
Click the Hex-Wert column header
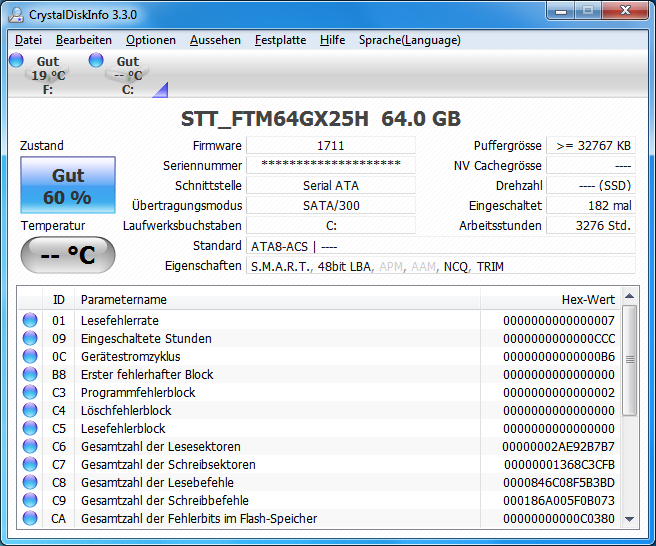(551, 300)
